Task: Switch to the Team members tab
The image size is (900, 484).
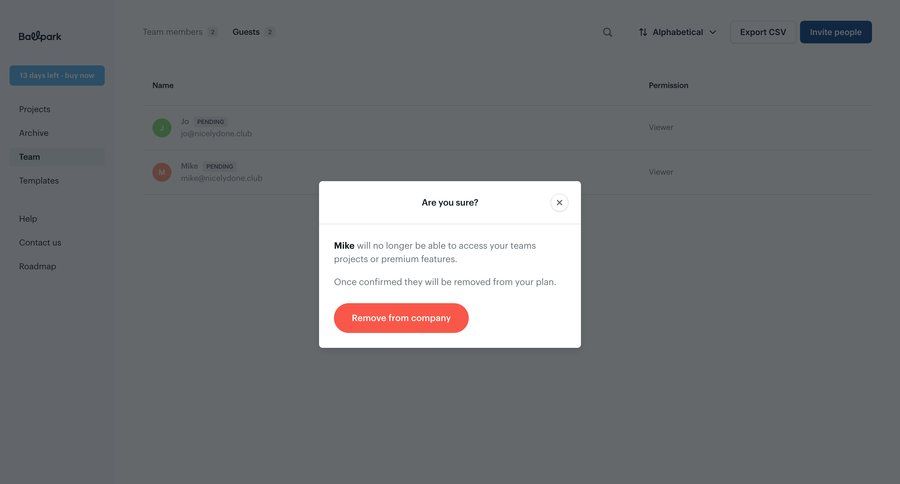Action: tap(172, 32)
